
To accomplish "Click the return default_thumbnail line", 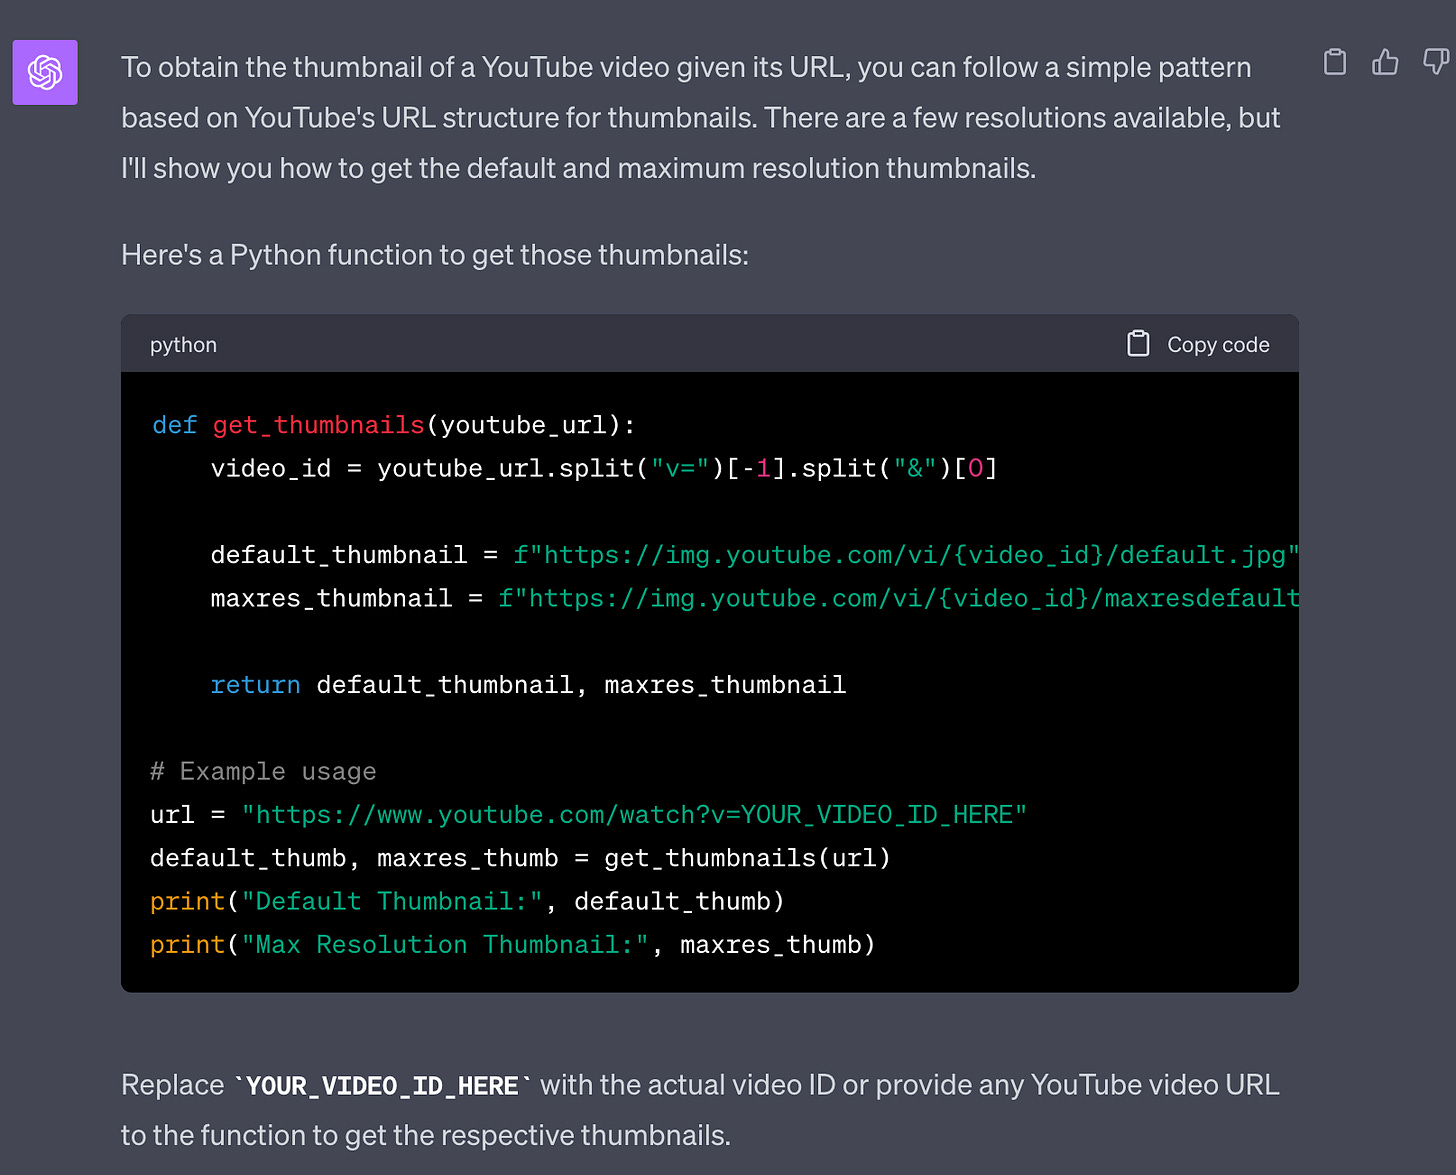I will point(528,685).
